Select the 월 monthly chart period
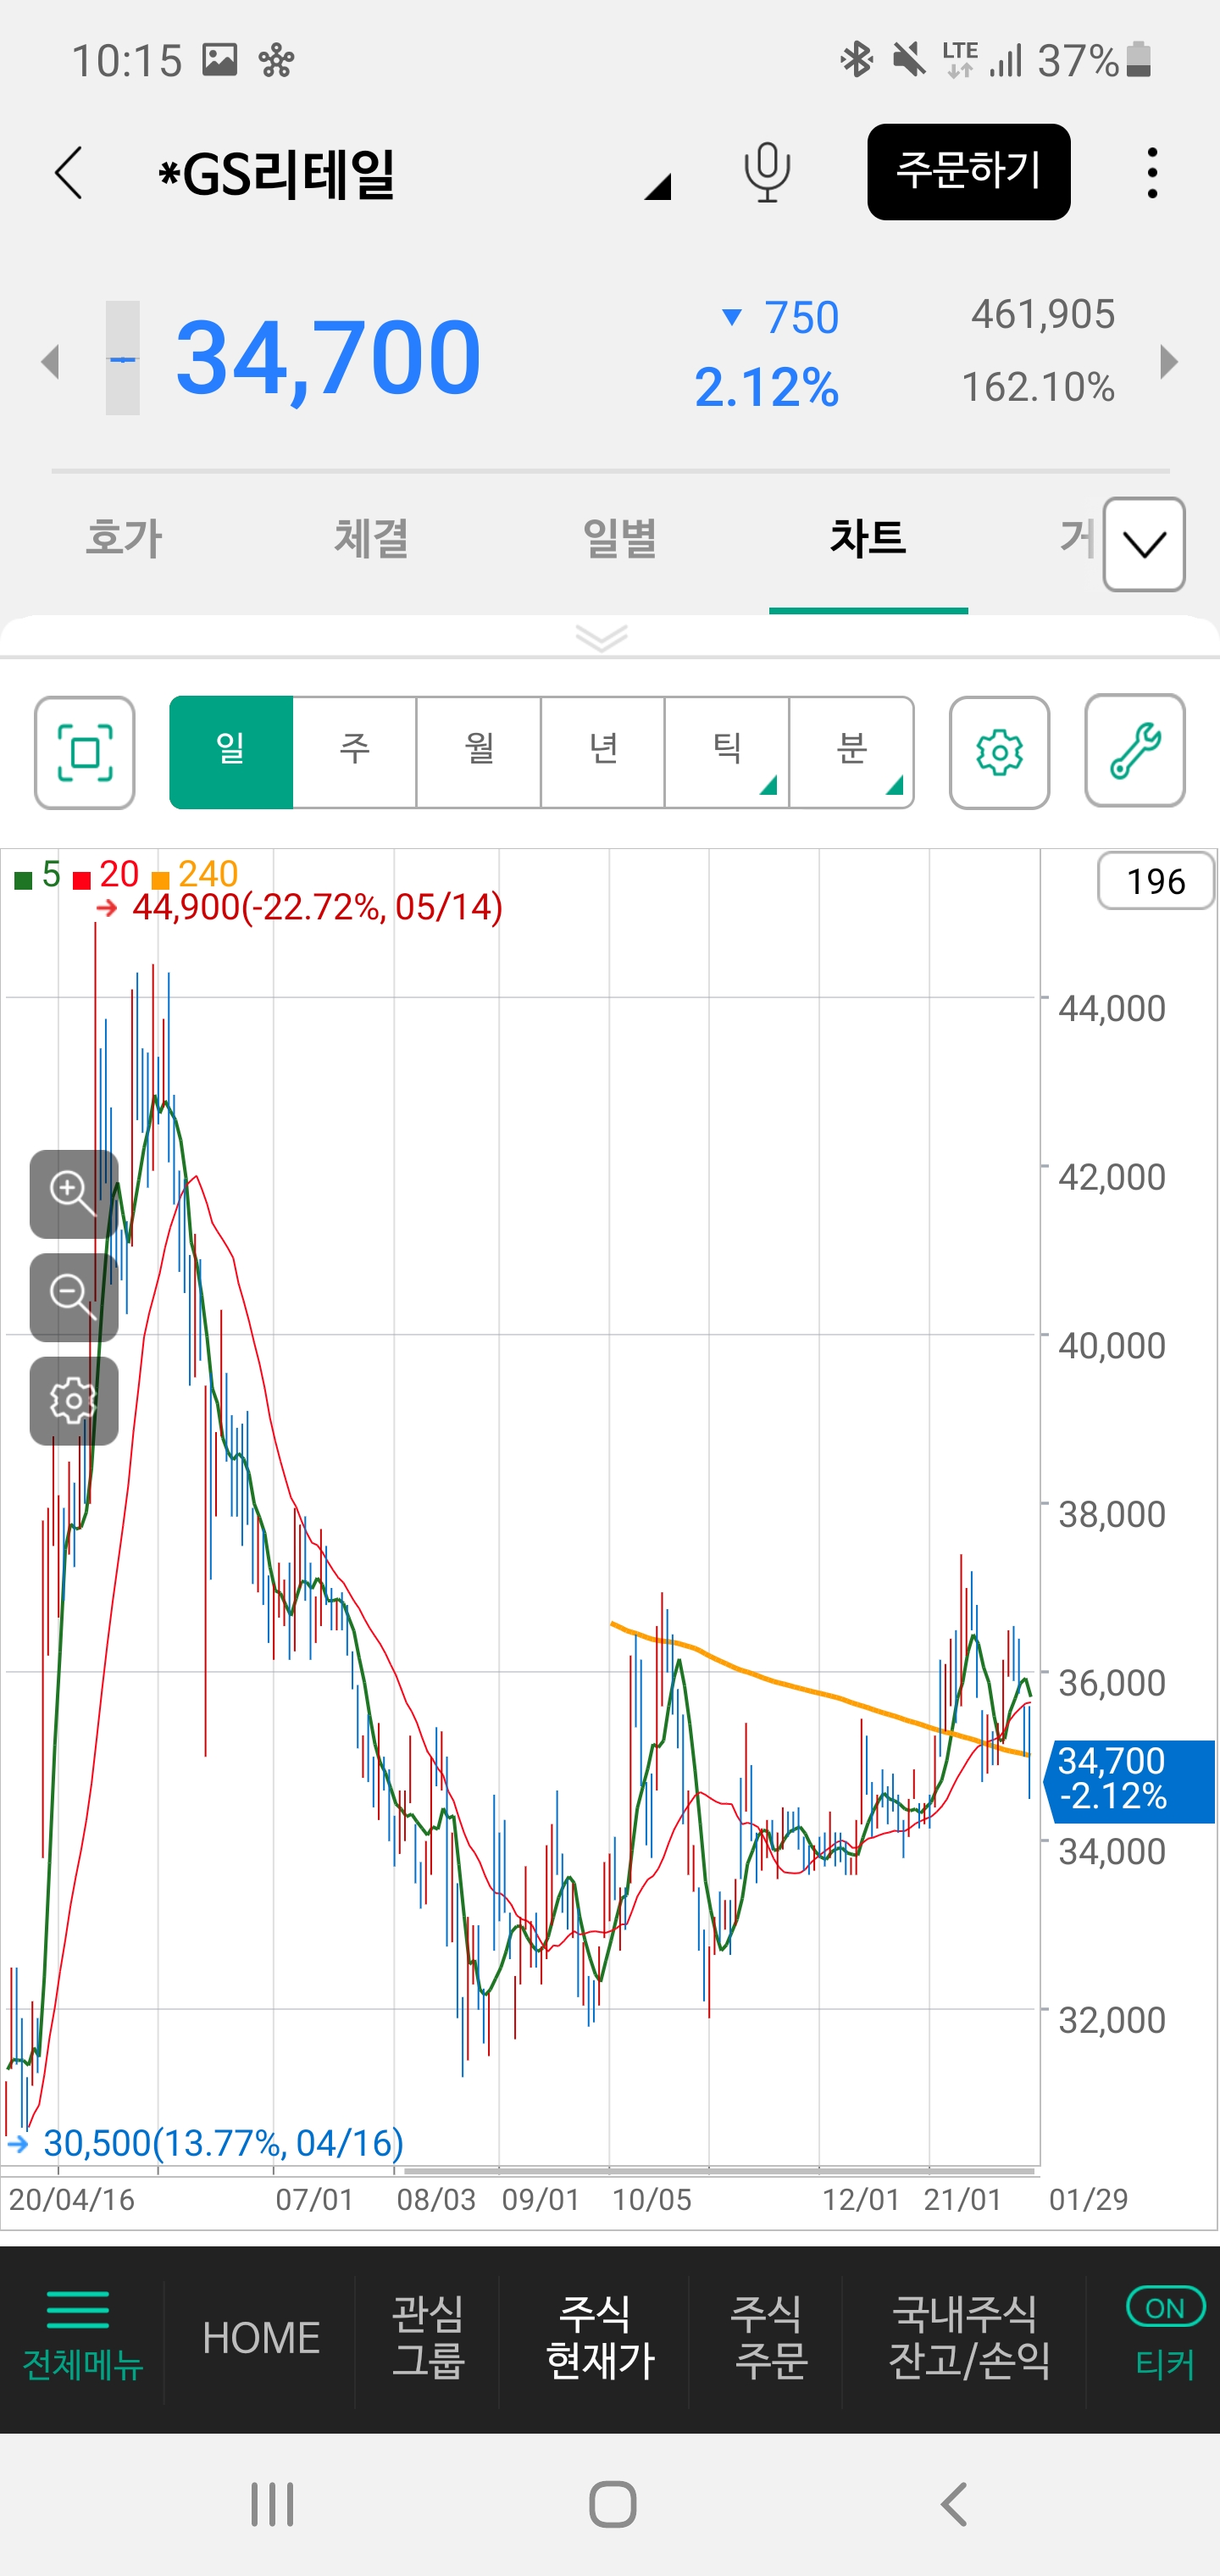The height and width of the screenshot is (2576, 1220). [479, 752]
